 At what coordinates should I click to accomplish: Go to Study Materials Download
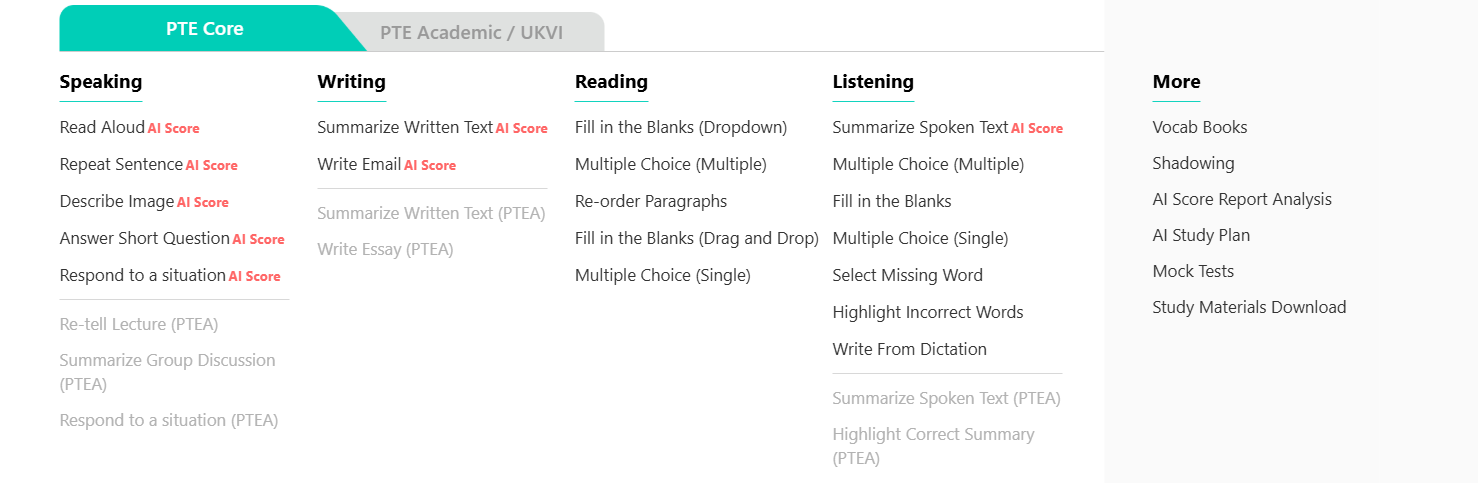[1249, 308]
